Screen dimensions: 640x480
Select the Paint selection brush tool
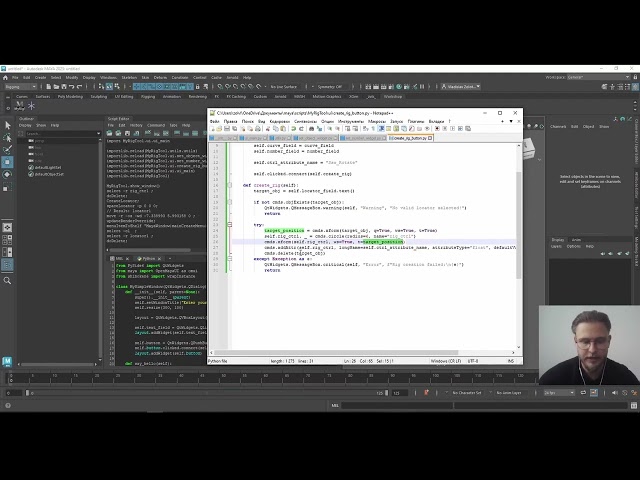click(7, 150)
